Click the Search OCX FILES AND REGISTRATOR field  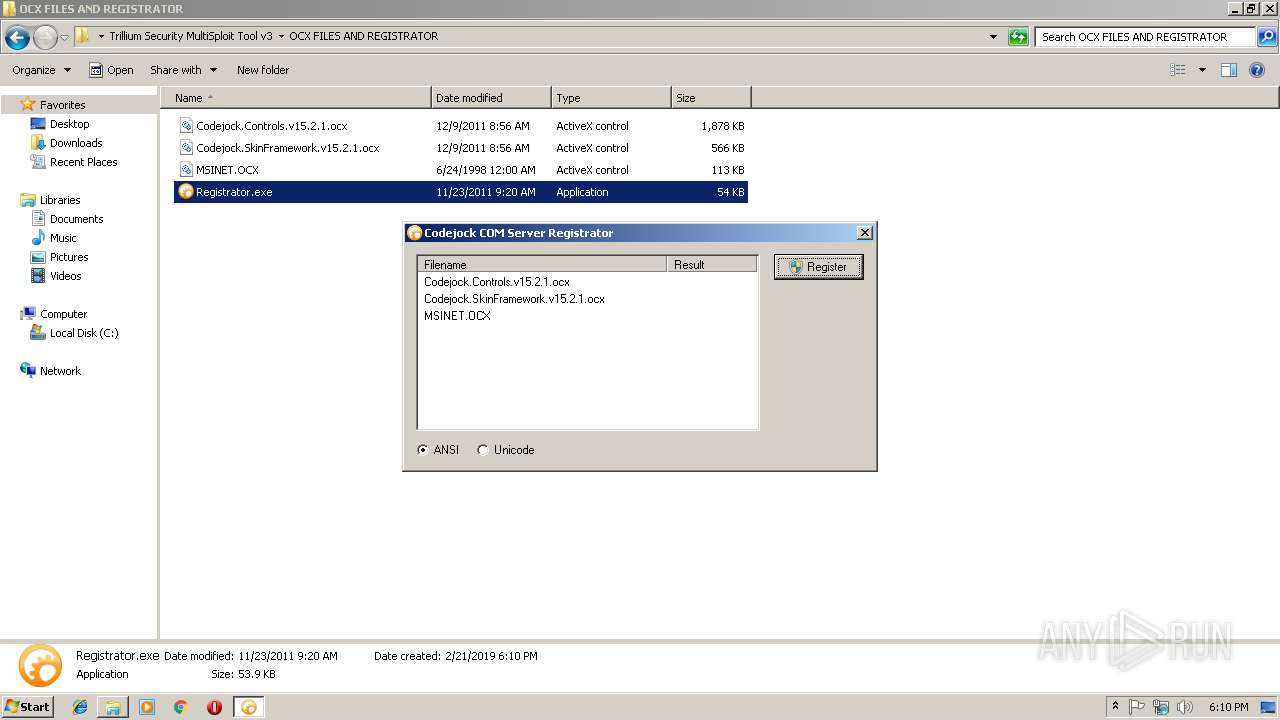pos(1145,37)
